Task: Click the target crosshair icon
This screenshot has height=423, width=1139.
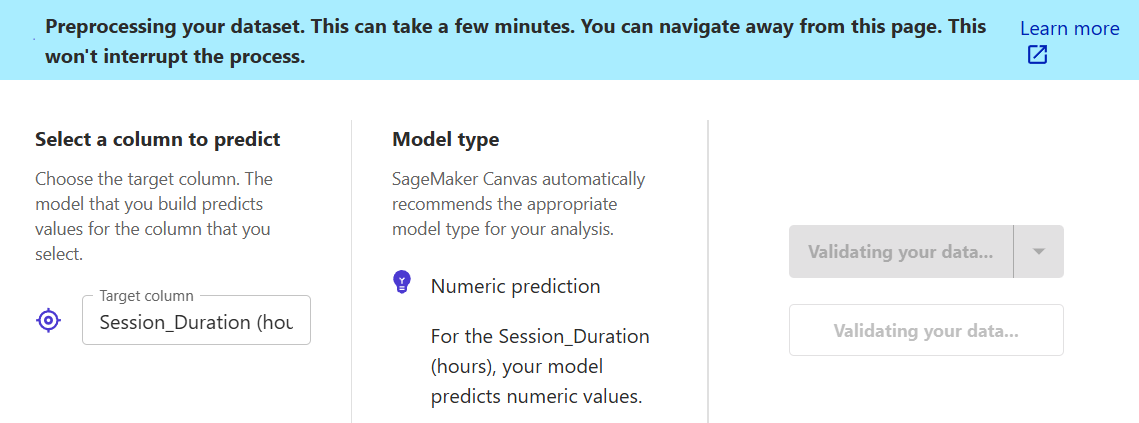Action: 48,320
